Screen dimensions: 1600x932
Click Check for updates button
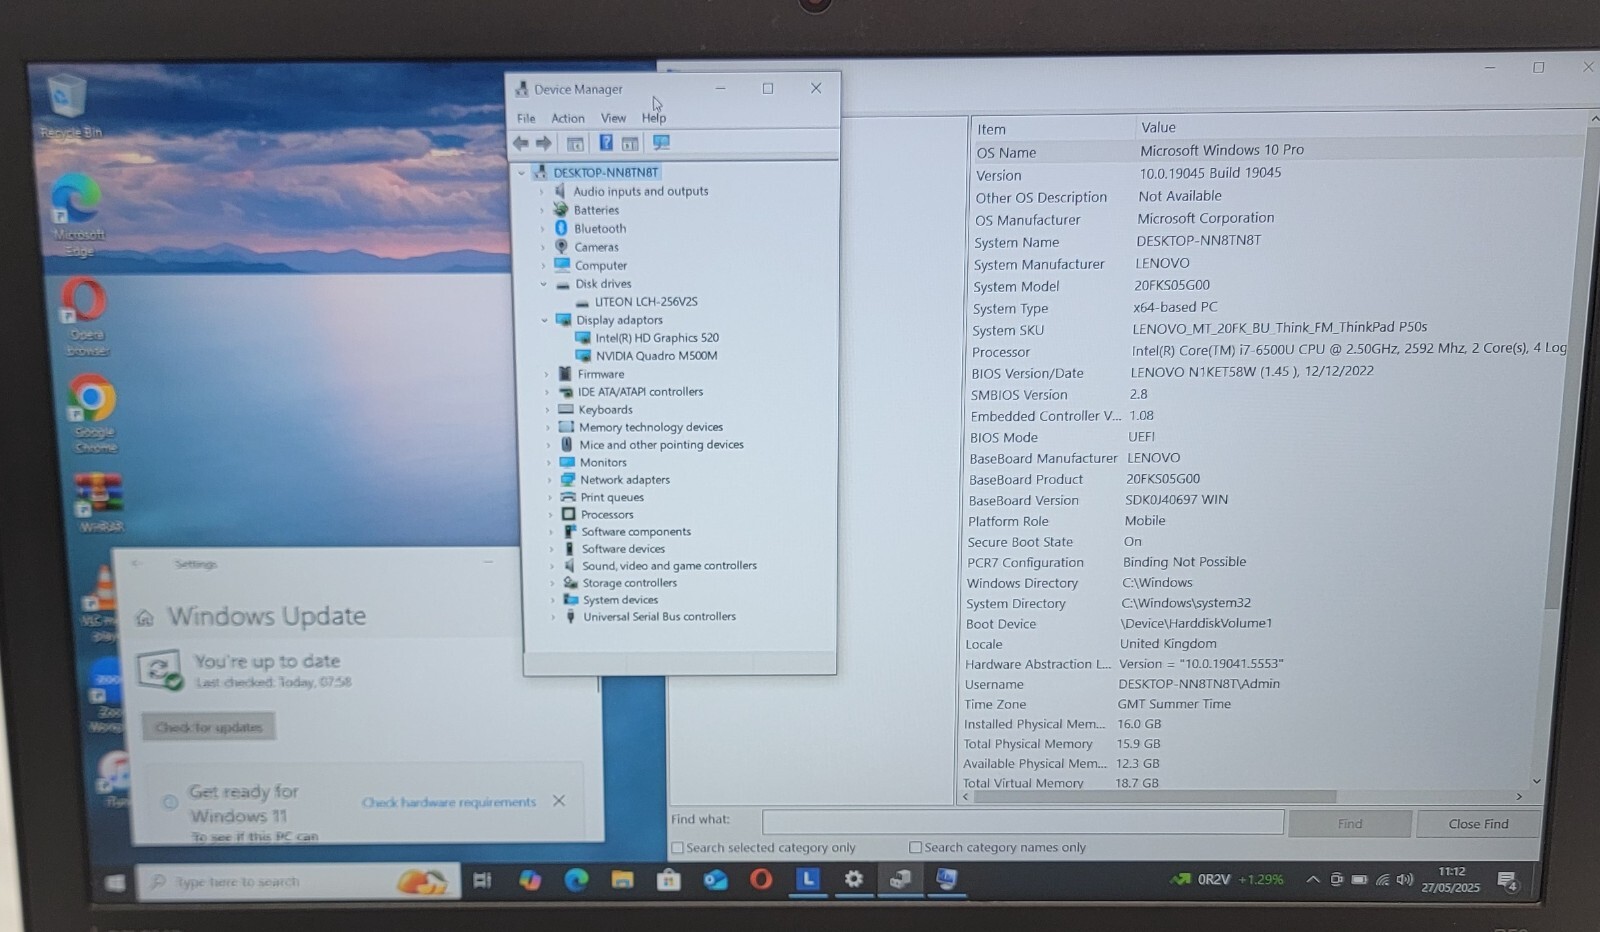(x=209, y=727)
